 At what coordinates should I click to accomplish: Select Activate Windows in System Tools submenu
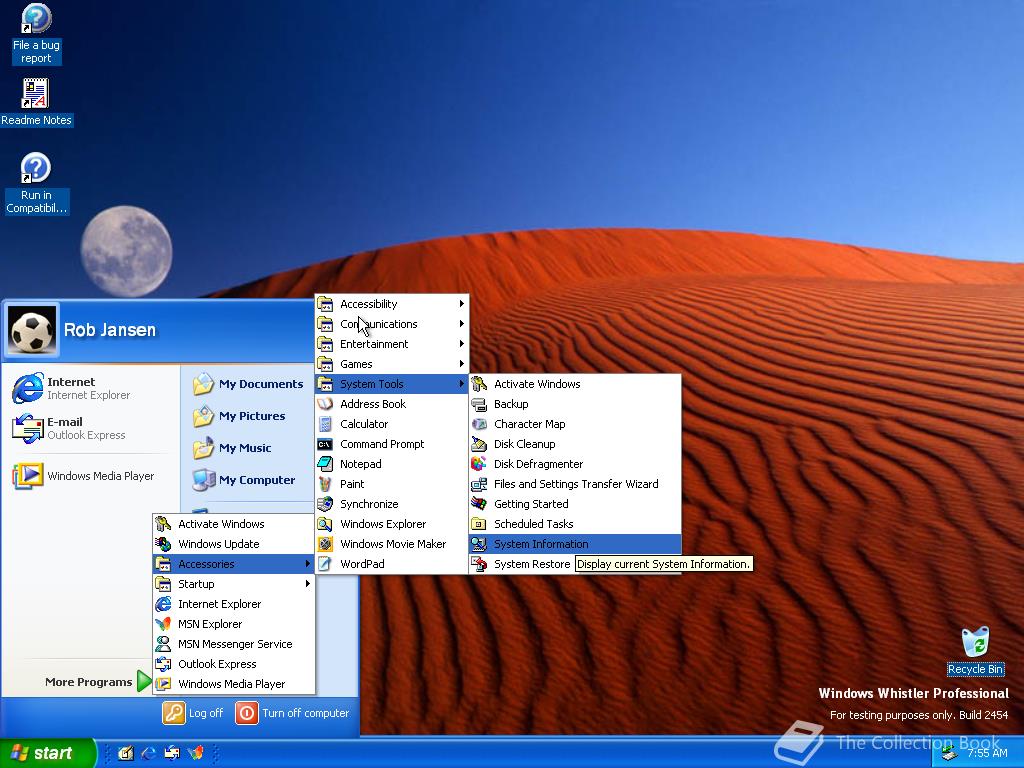[575, 384]
